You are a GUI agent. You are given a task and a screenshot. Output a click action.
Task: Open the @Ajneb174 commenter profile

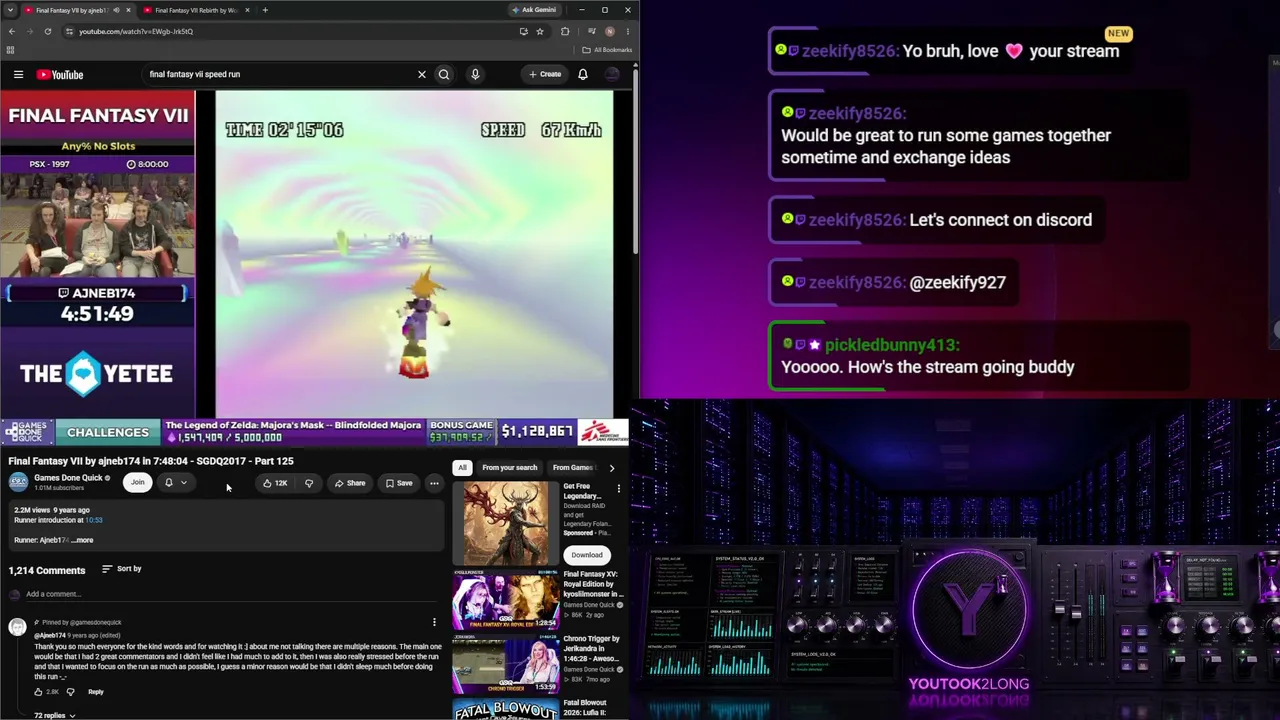tap(50, 635)
